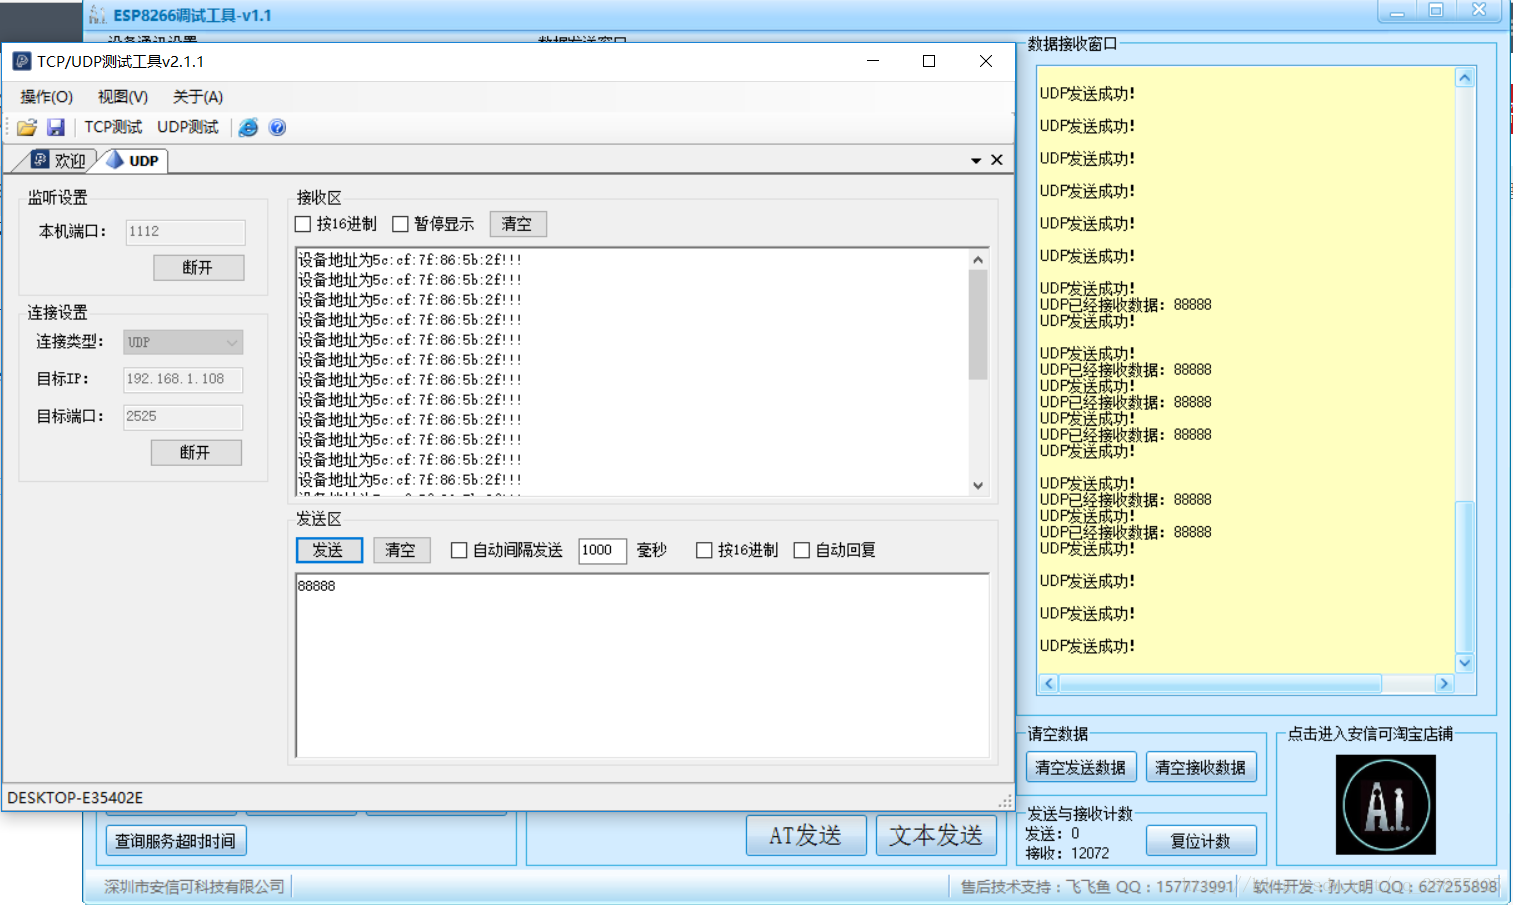Open the 视图(V) menu
Image resolution: width=1513 pixels, height=905 pixels.
pyautogui.click(x=123, y=97)
